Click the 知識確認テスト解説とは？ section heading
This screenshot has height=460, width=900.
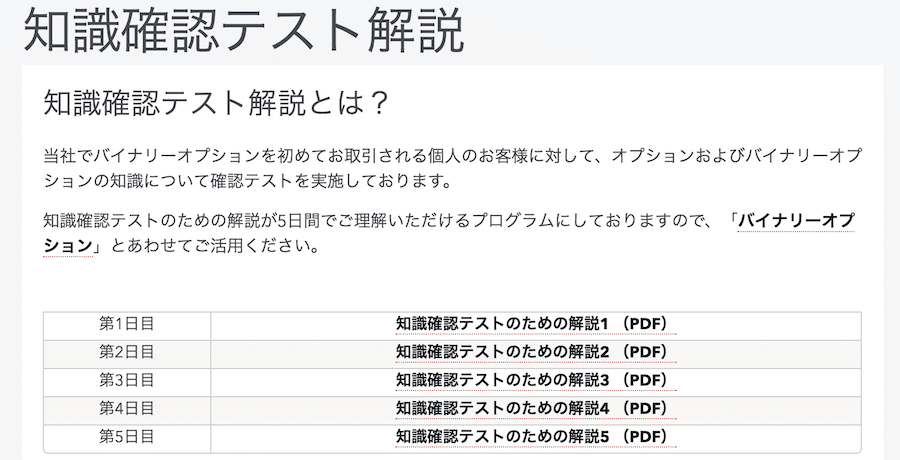point(217,103)
